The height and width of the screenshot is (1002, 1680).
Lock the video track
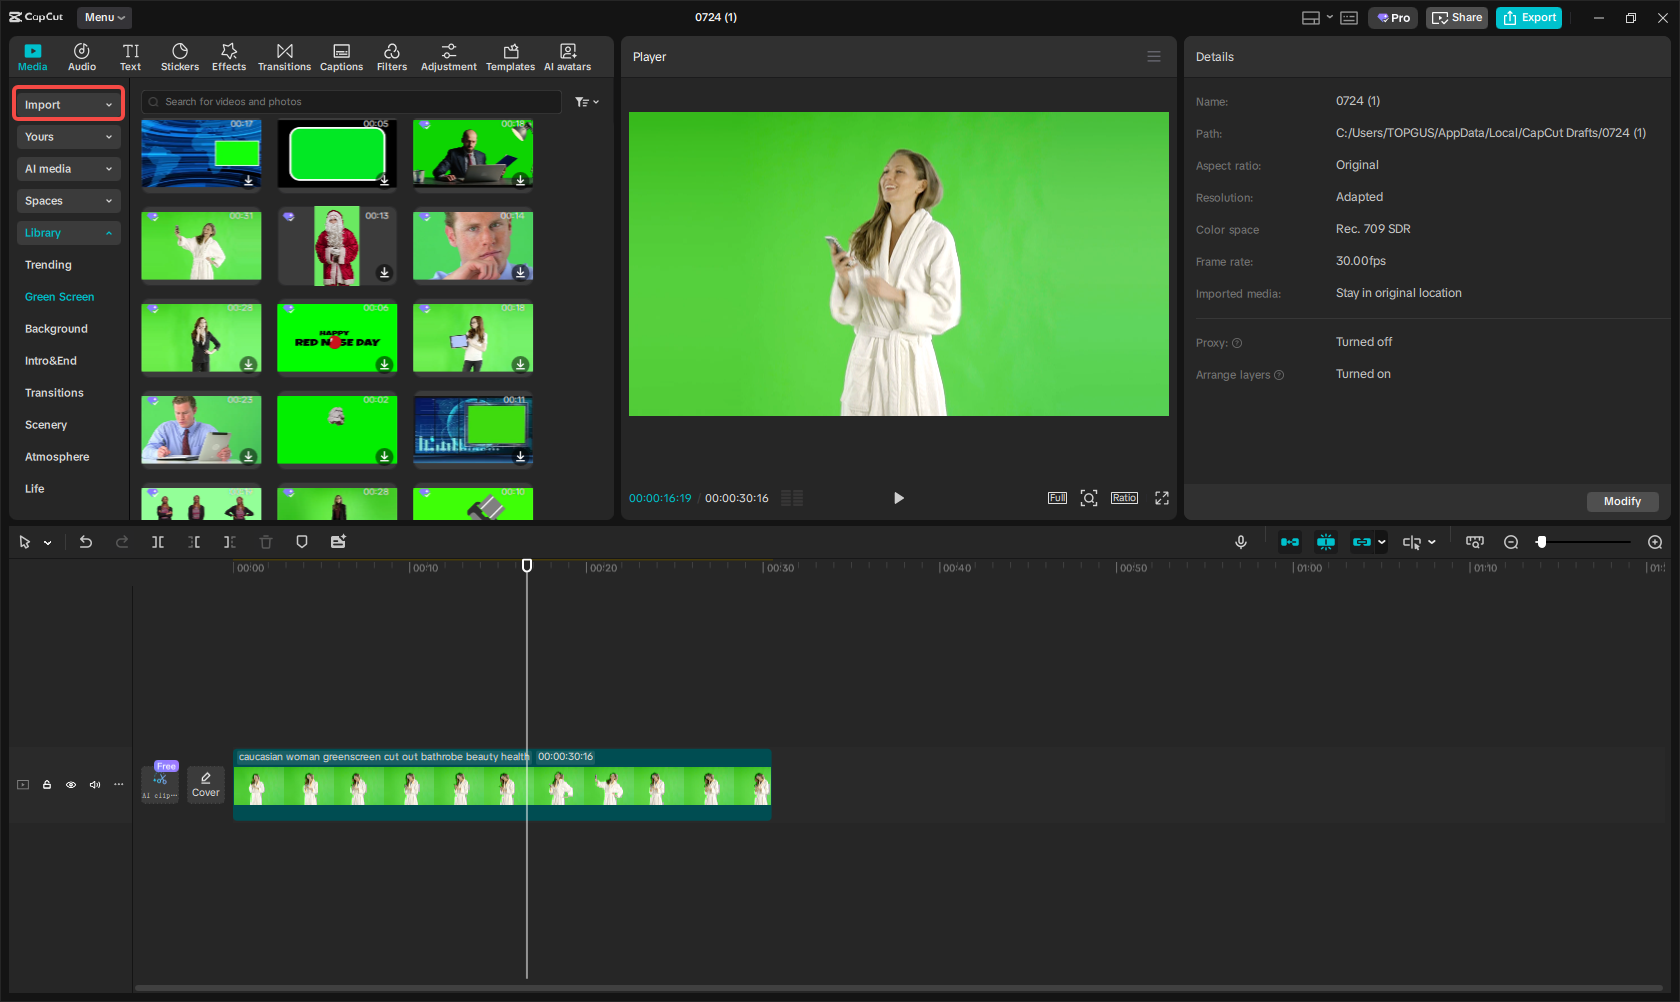[46, 785]
